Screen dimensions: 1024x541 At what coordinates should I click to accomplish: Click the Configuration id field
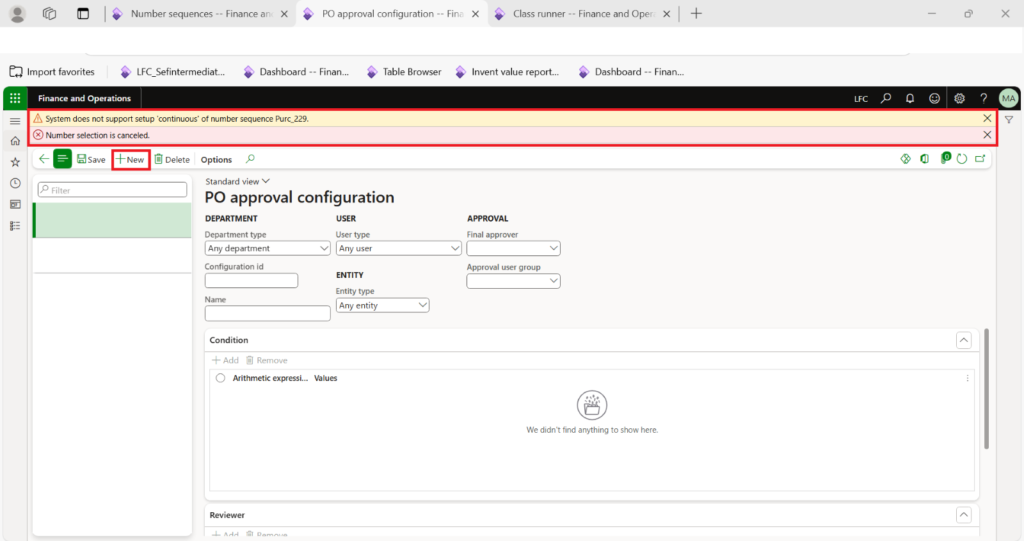tap(251, 280)
